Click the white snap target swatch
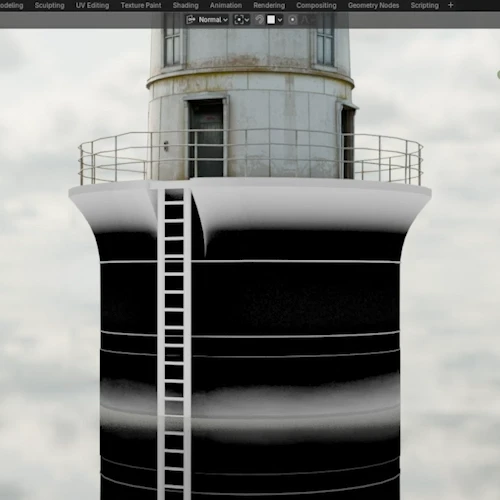Screen dimensions: 500x500 (271, 20)
